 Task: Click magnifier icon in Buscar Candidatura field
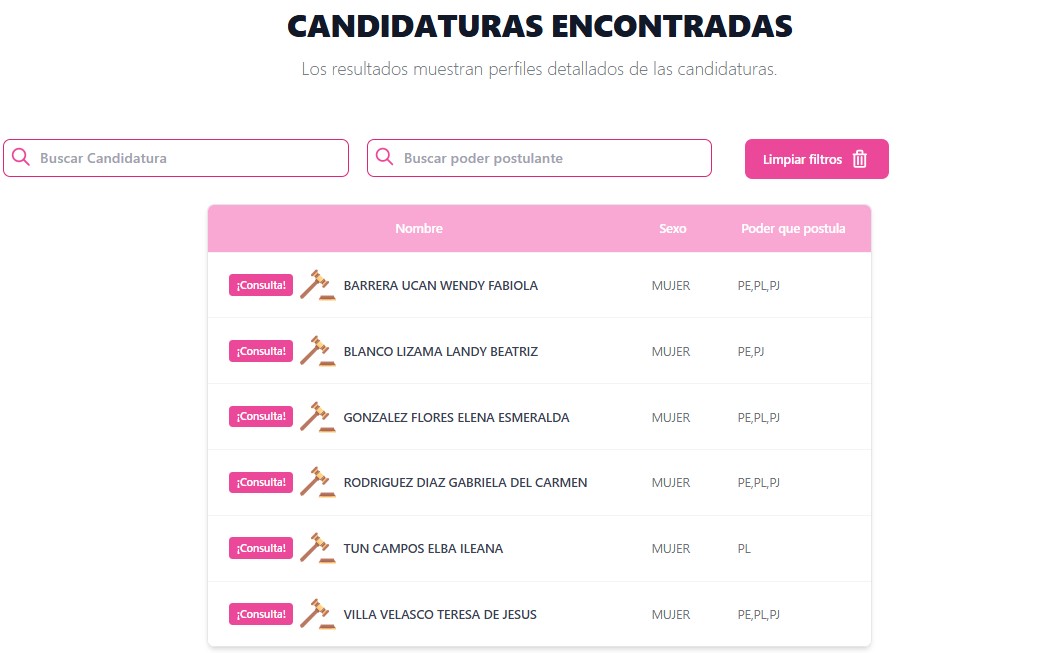point(21,158)
